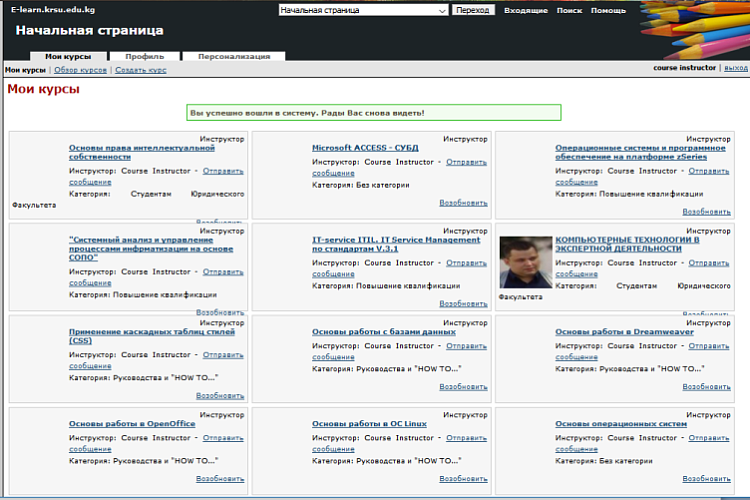This screenshot has width=750, height=500.
Task: Open the Основы операционных систем course
Action: point(621,423)
